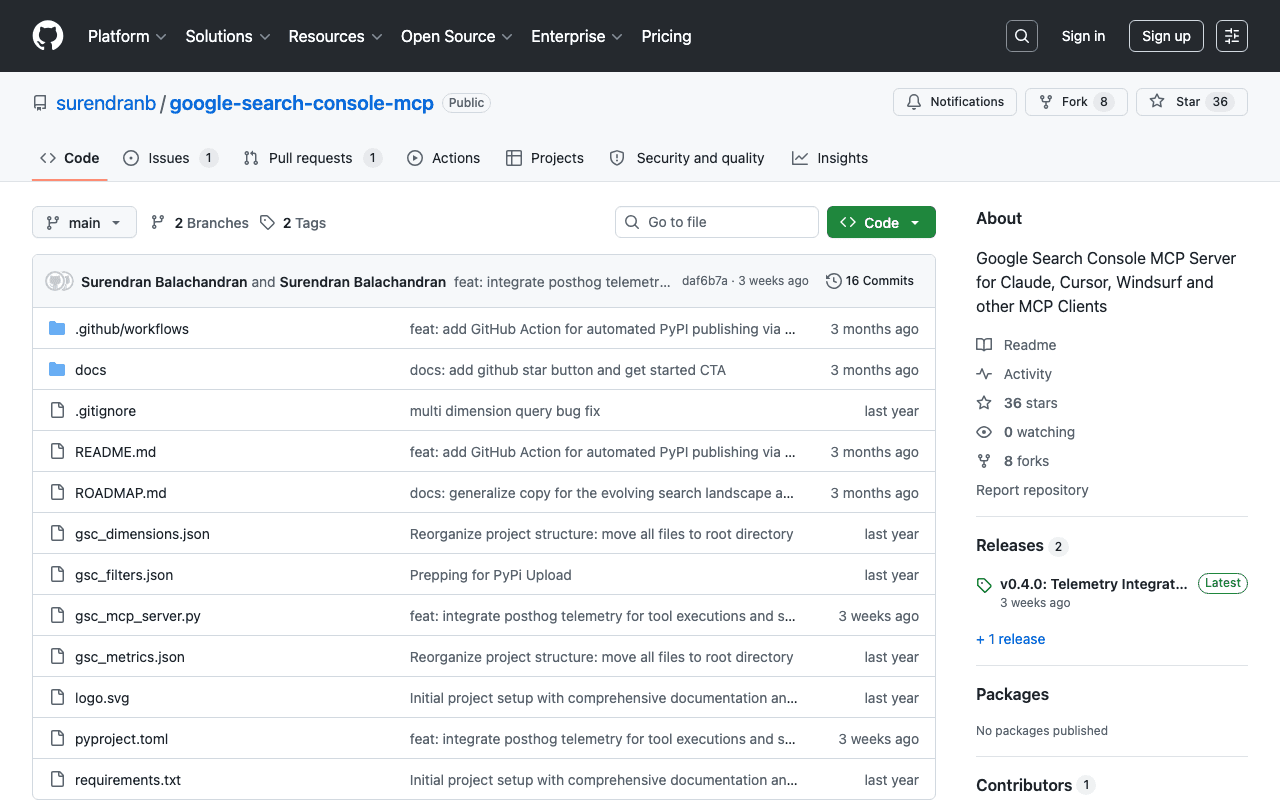This screenshot has height=800, width=1280.
Task: Click the .github/workflows folder icon
Action: [57, 329]
